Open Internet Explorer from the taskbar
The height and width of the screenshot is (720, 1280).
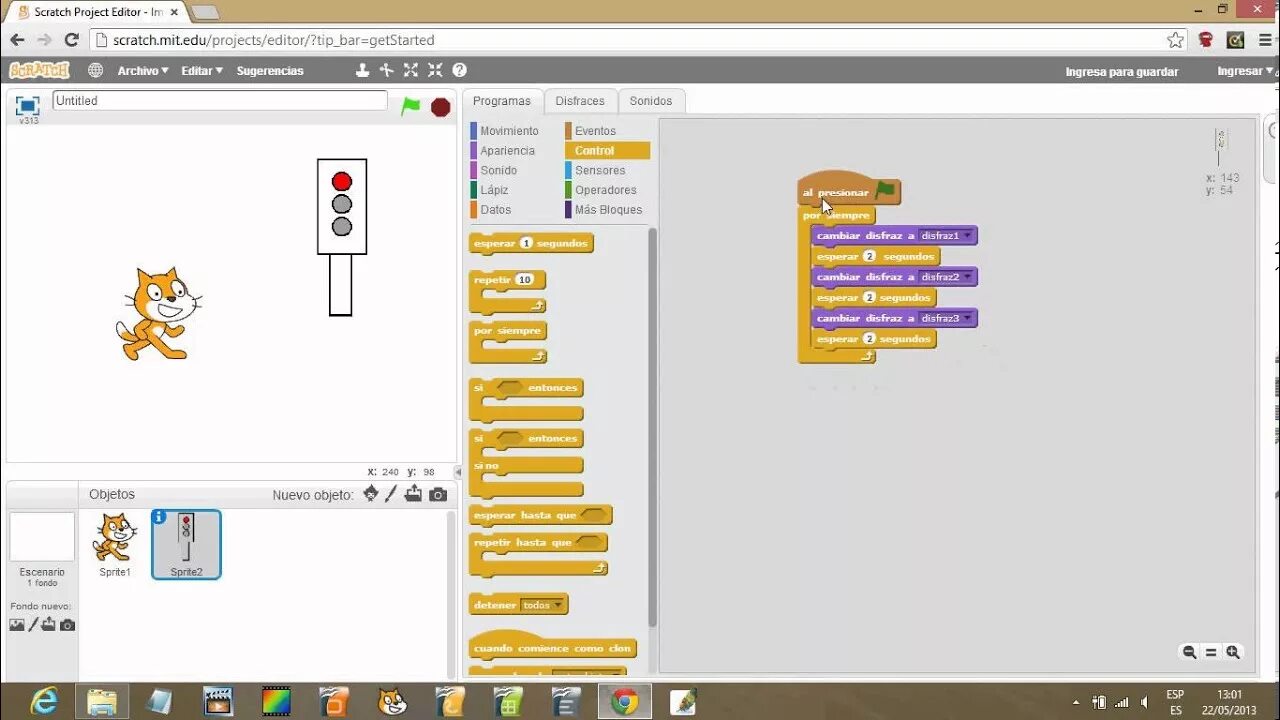pos(44,702)
